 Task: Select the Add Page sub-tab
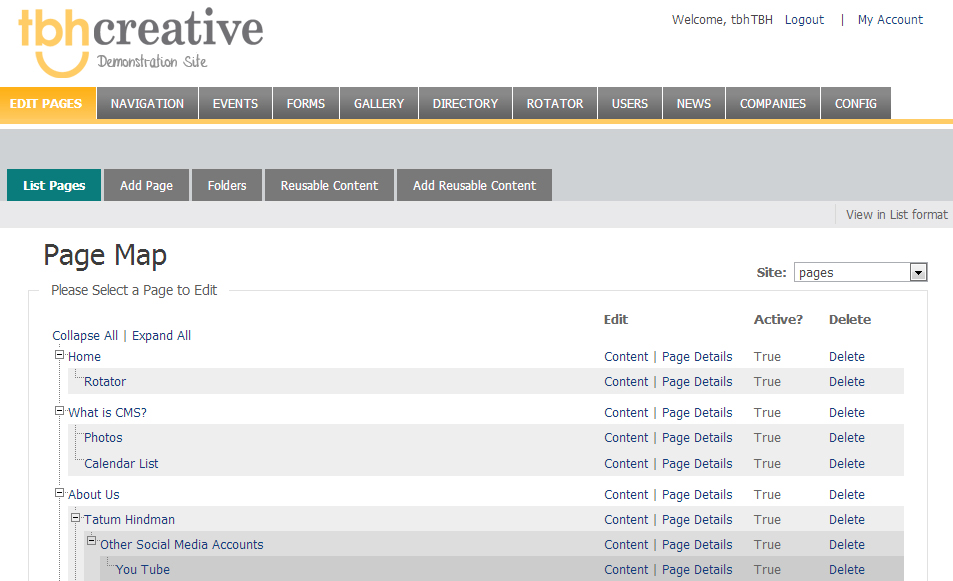click(146, 186)
